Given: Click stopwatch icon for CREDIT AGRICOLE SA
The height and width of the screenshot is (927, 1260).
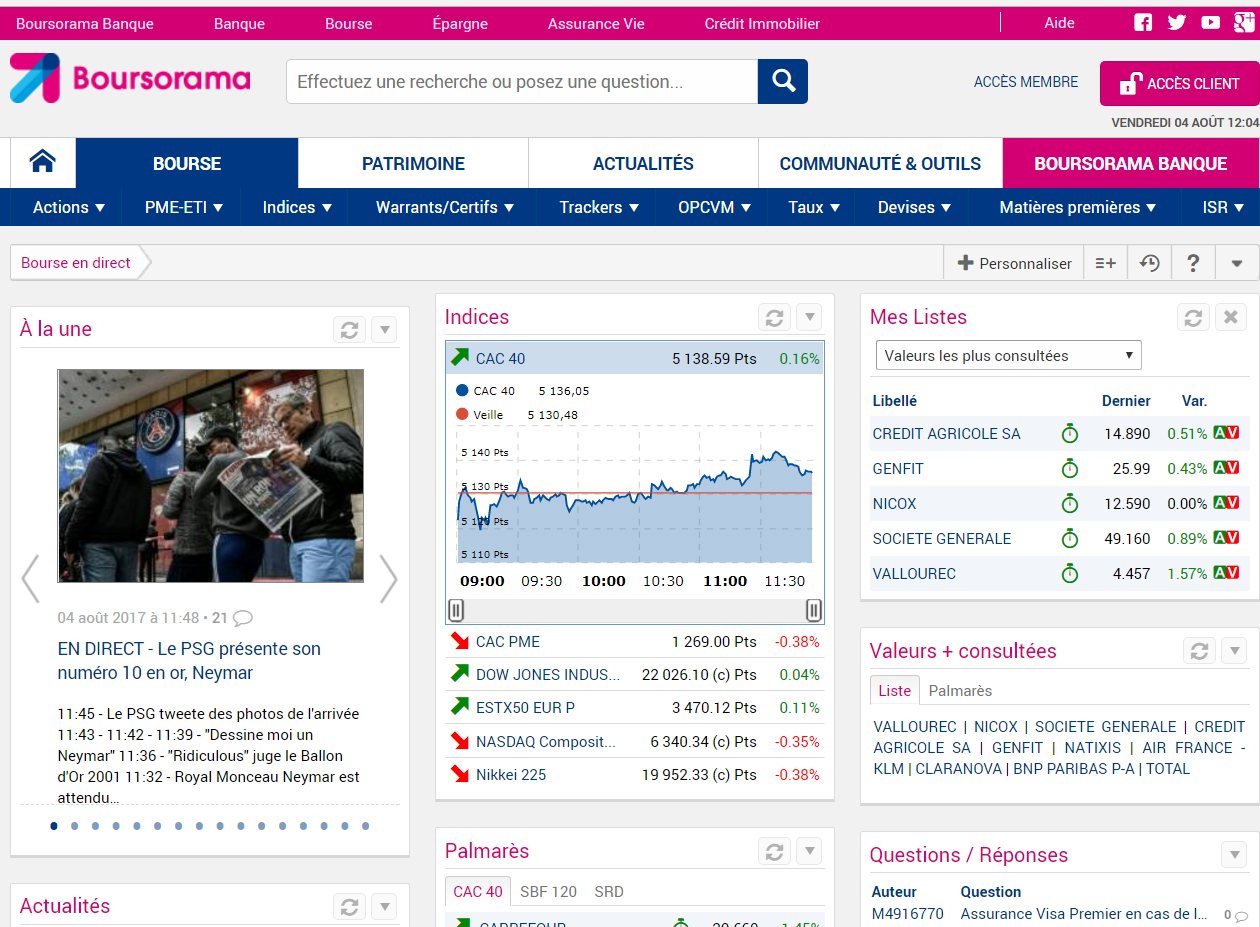Looking at the screenshot, I should pos(1070,433).
